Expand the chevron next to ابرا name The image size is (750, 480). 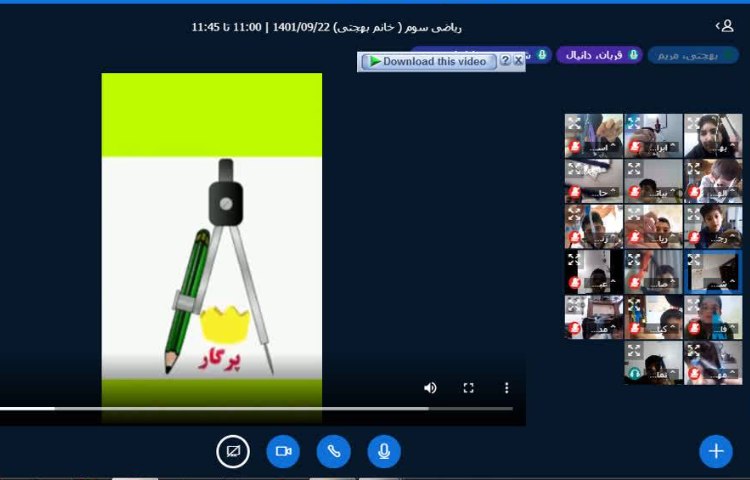[x=673, y=145]
